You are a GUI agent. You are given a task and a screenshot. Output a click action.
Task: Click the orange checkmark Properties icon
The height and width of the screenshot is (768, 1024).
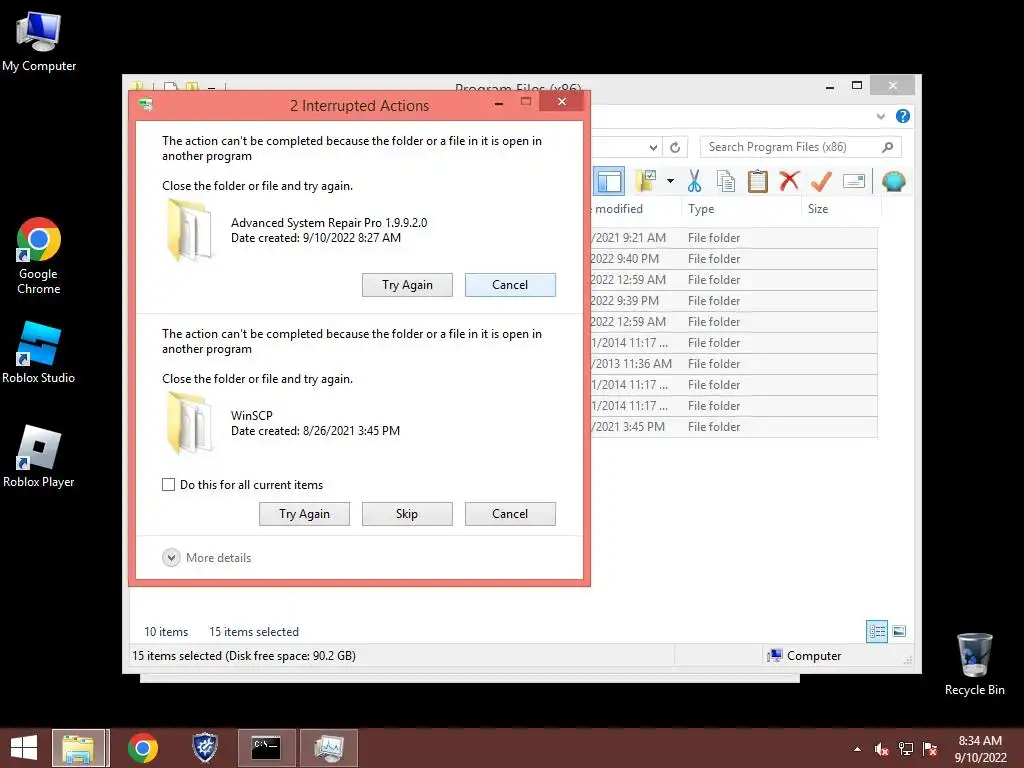click(821, 181)
